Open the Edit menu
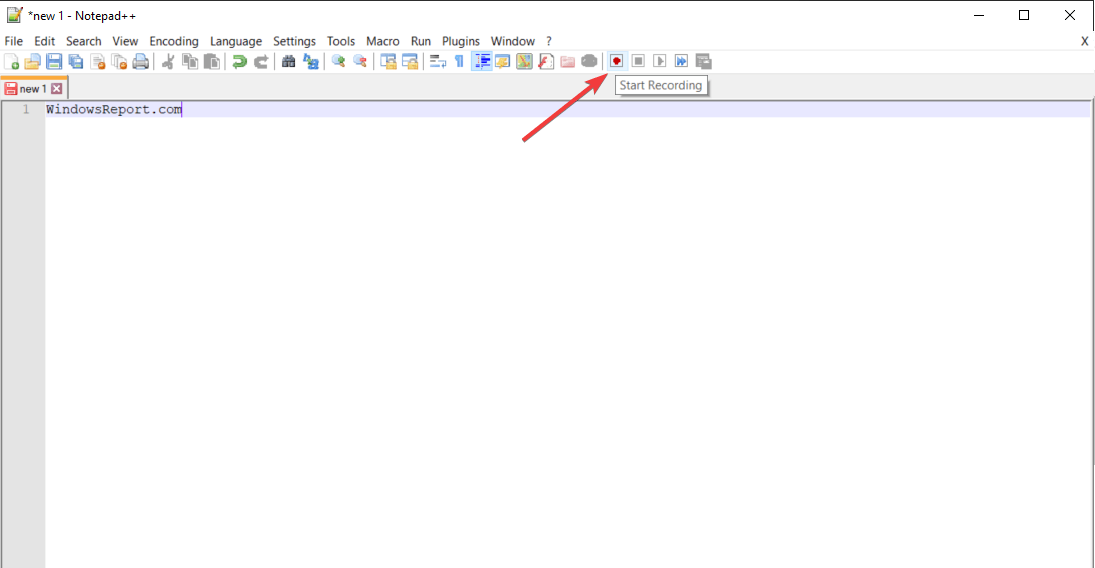Image resolution: width=1095 pixels, height=568 pixels. [44, 41]
